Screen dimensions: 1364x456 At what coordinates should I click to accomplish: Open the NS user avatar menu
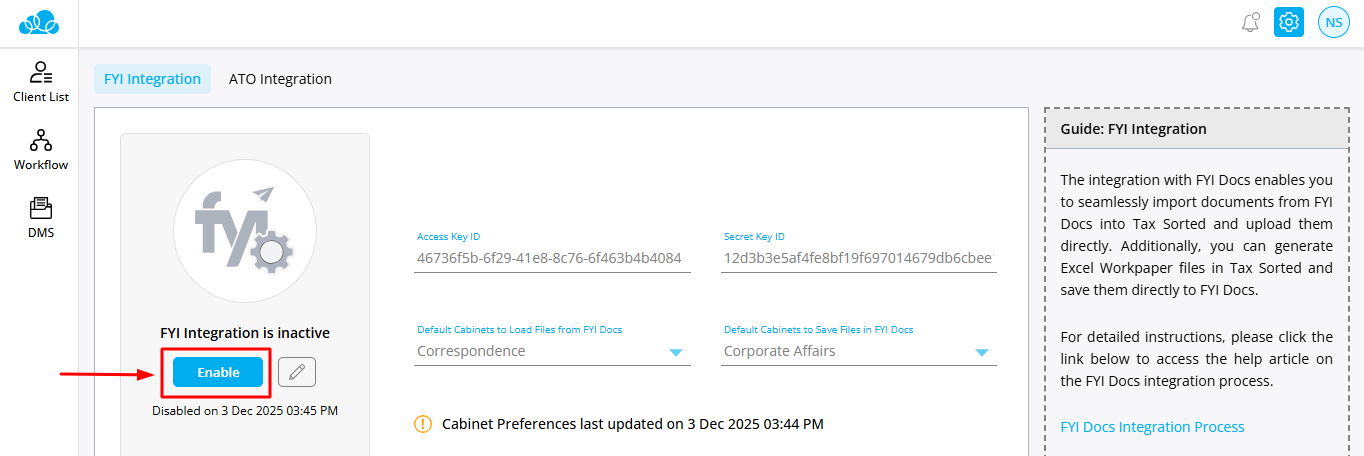1334,22
